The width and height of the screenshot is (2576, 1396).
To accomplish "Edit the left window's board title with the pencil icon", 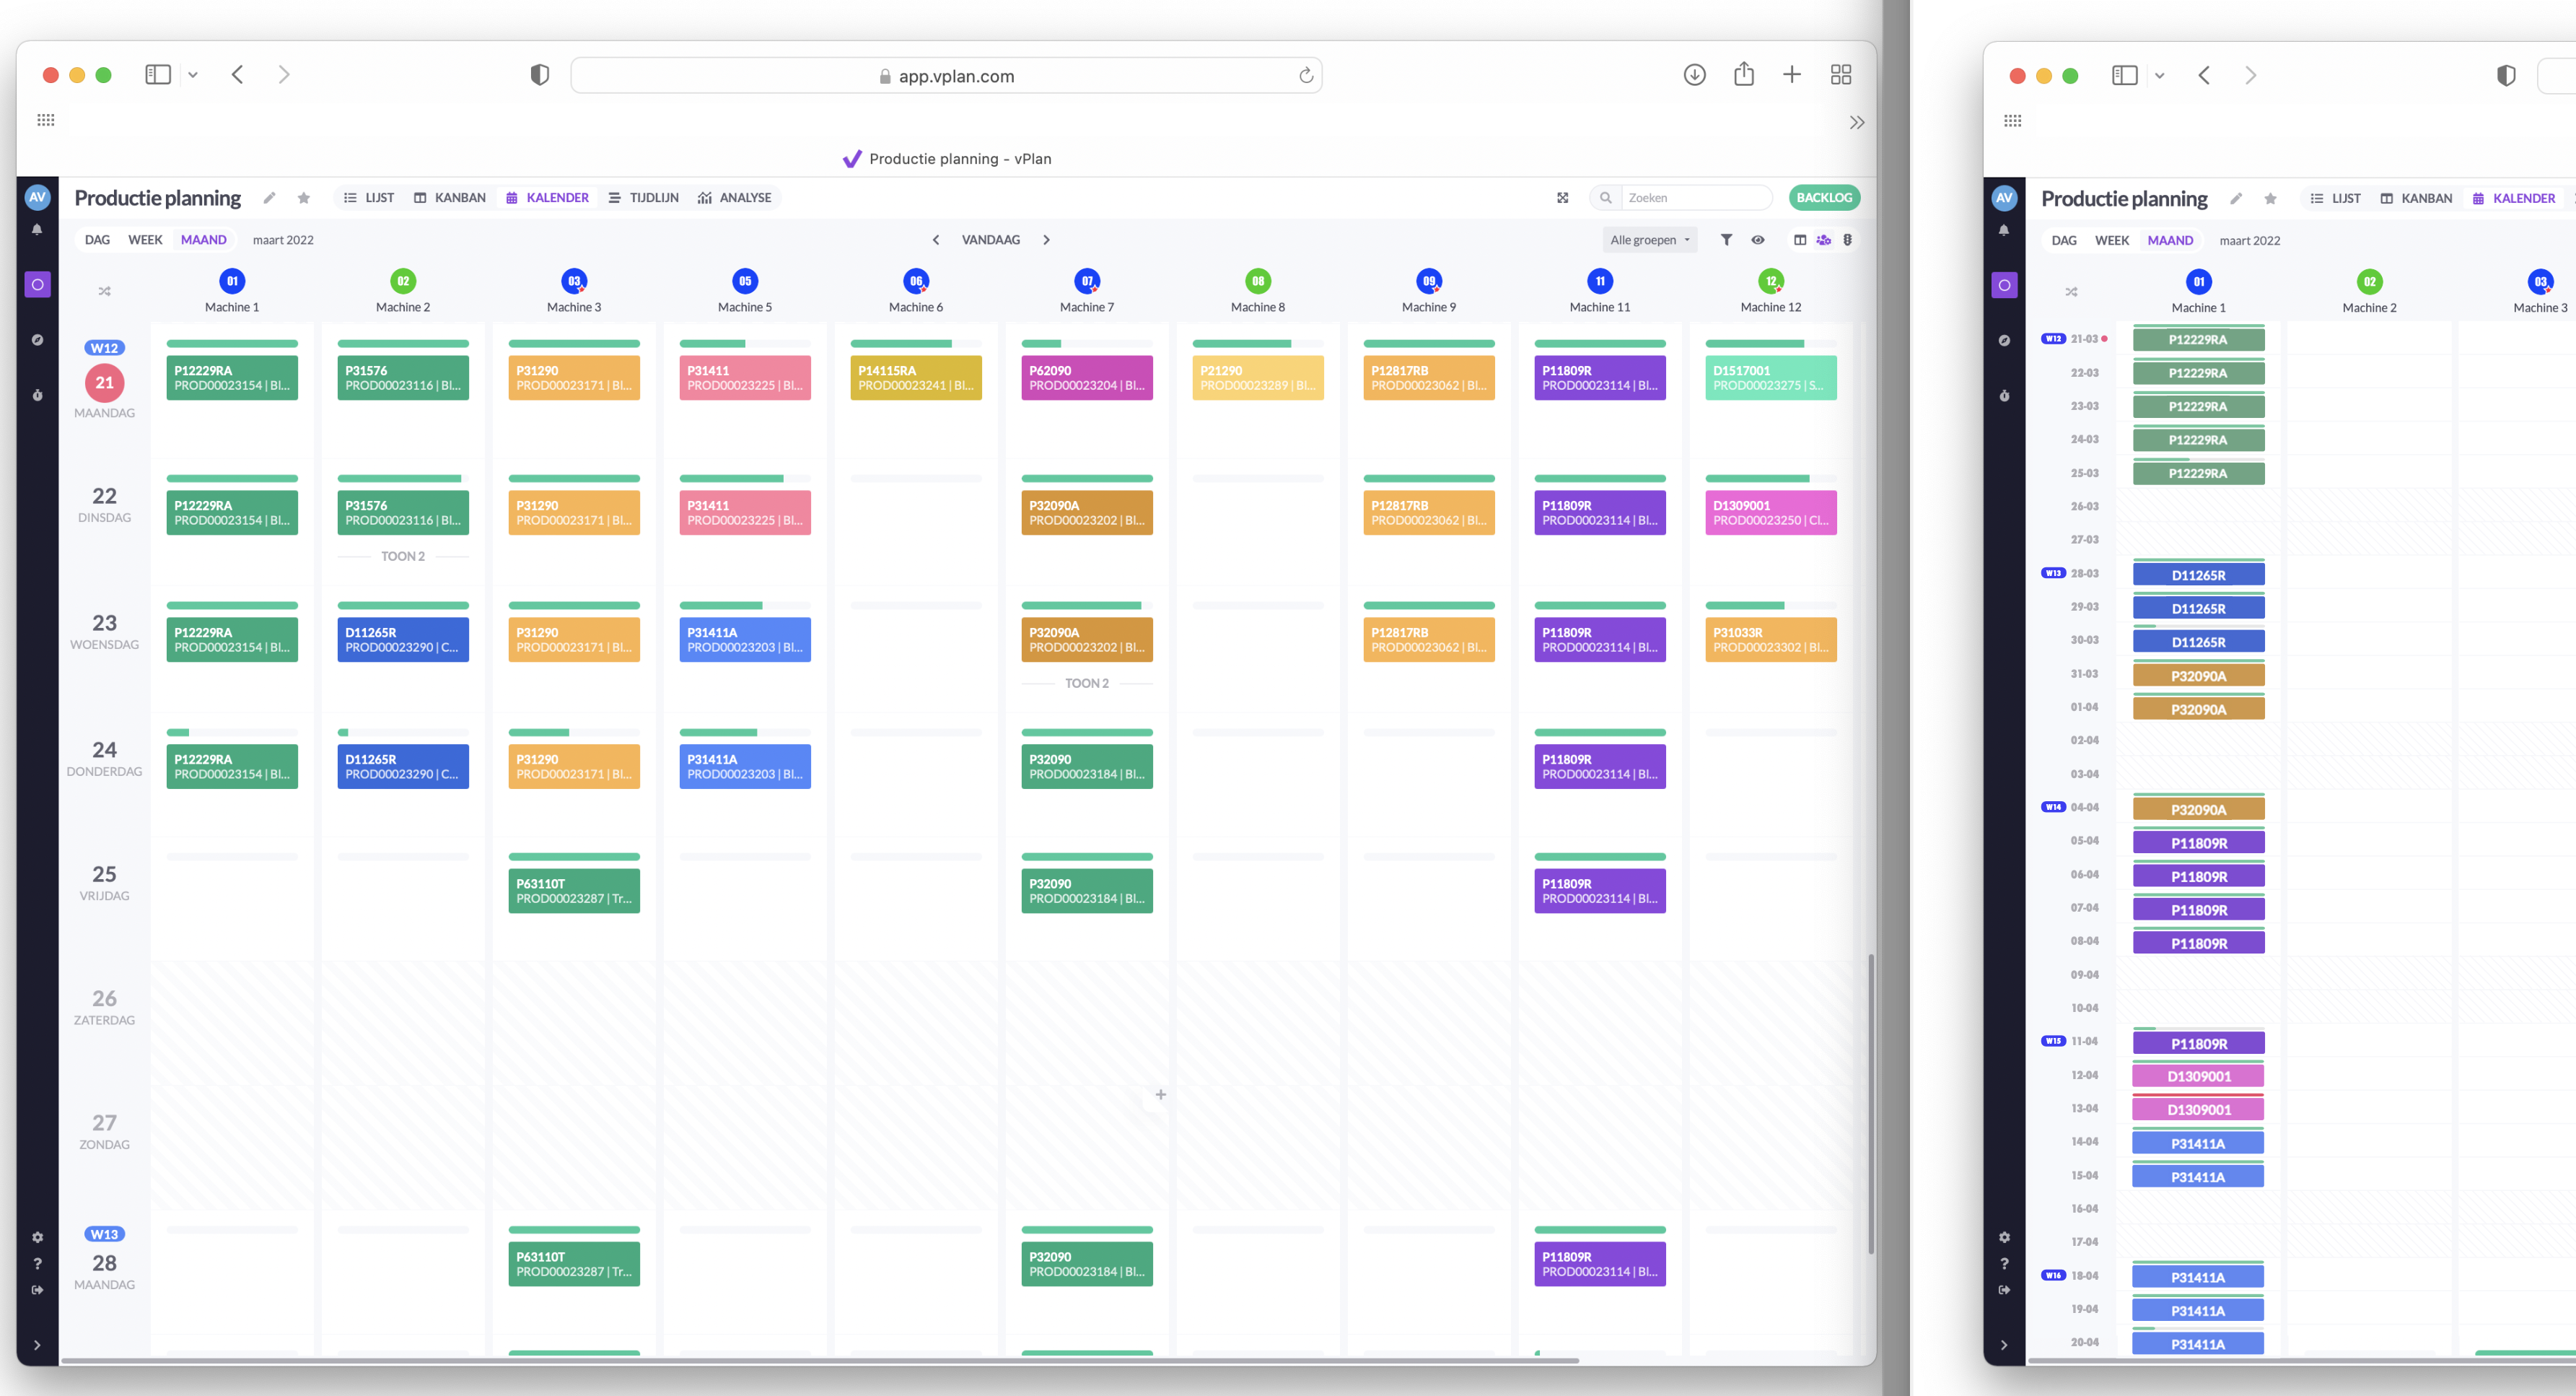I will pyautogui.click(x=270, y=198).
